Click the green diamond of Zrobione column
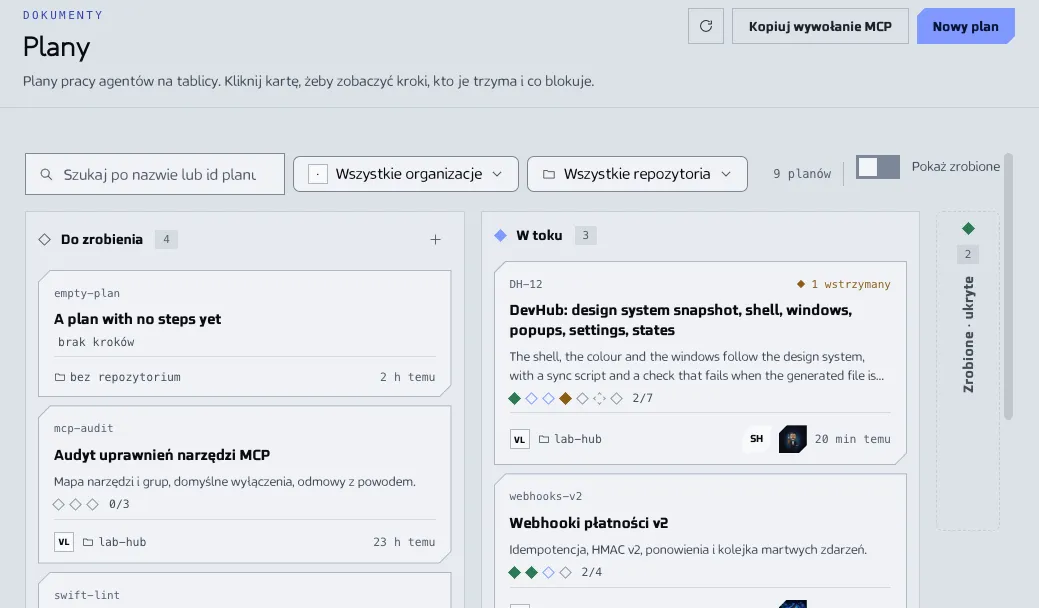Viewport: 1039px width, 608px height. coord(968,228)
